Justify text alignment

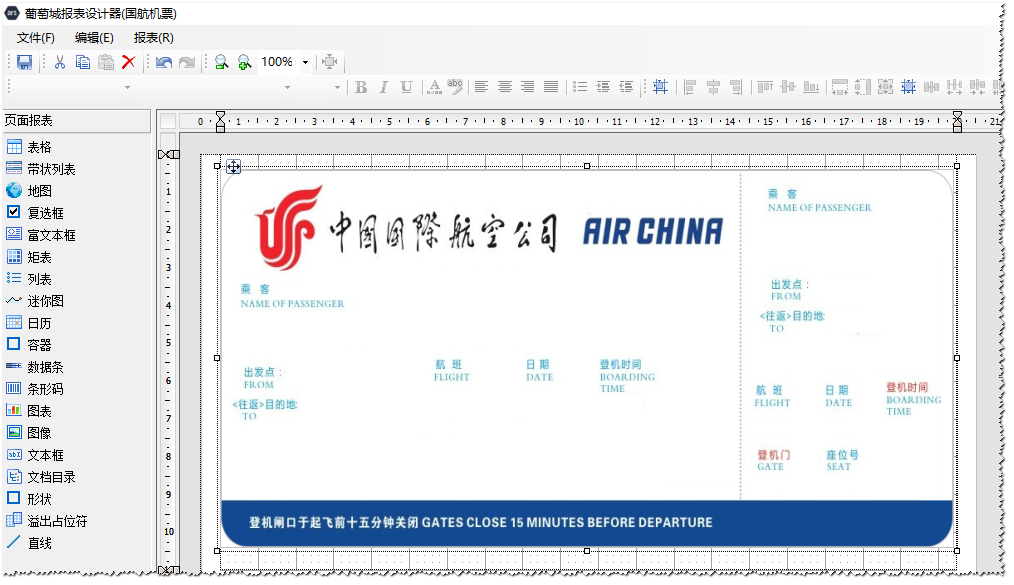tap(551, 87)
